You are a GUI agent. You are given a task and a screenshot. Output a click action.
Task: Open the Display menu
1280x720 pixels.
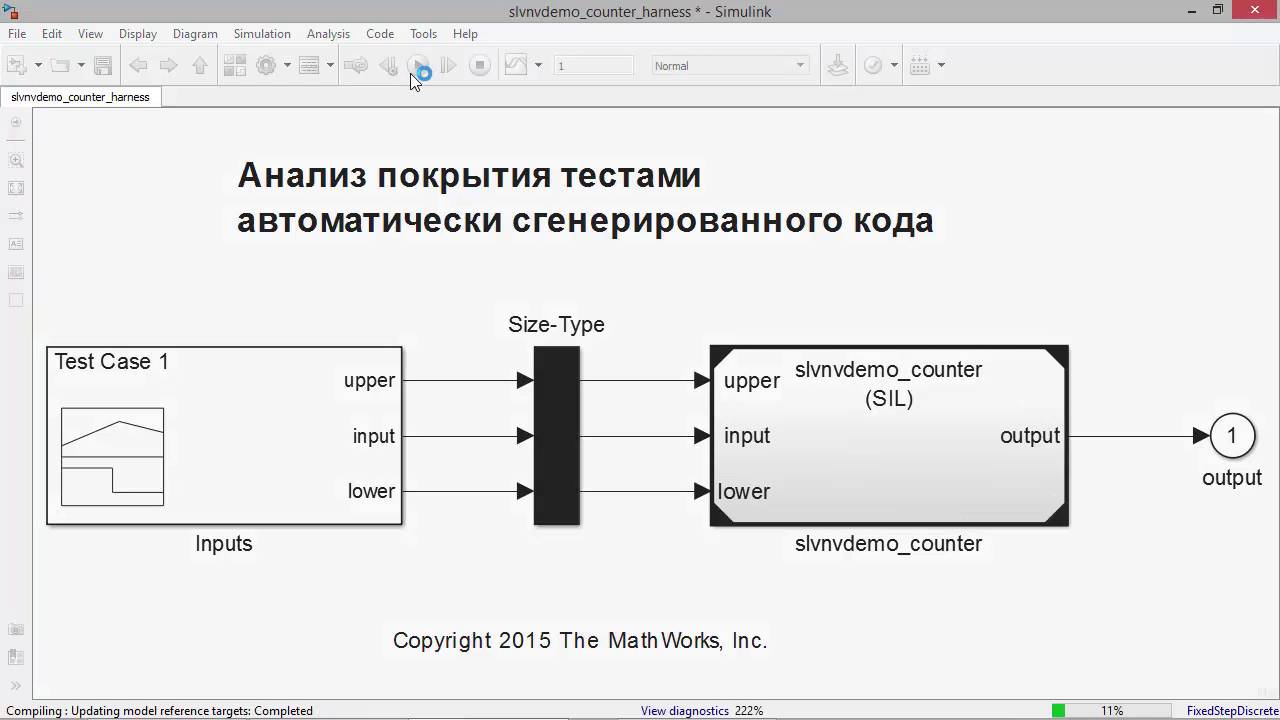138,34
